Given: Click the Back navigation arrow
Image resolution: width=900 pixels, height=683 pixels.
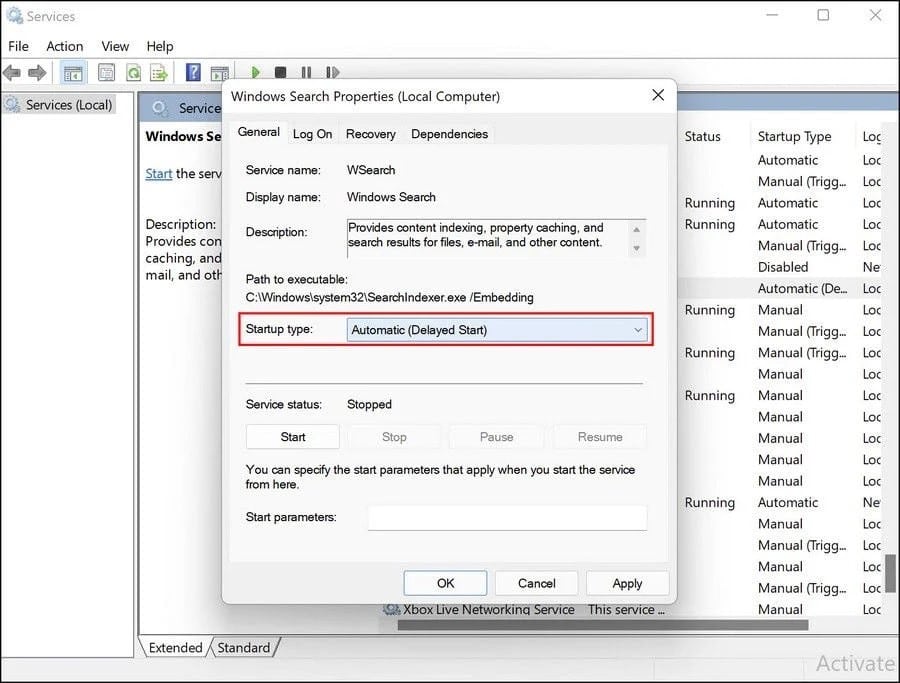Looking at the screenshot, I should (12, 72).
